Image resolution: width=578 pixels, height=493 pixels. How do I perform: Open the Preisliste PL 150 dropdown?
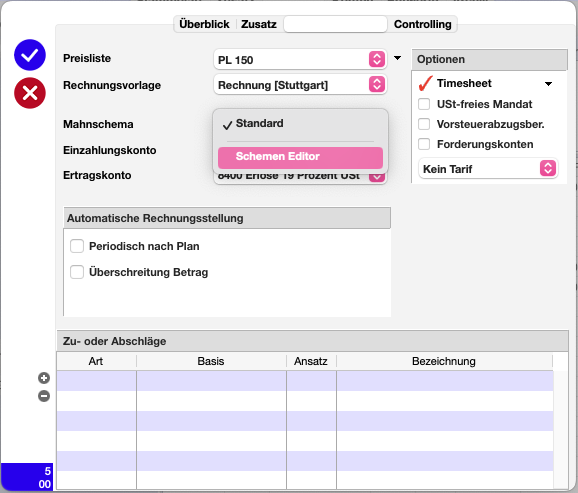click(300, 59)
